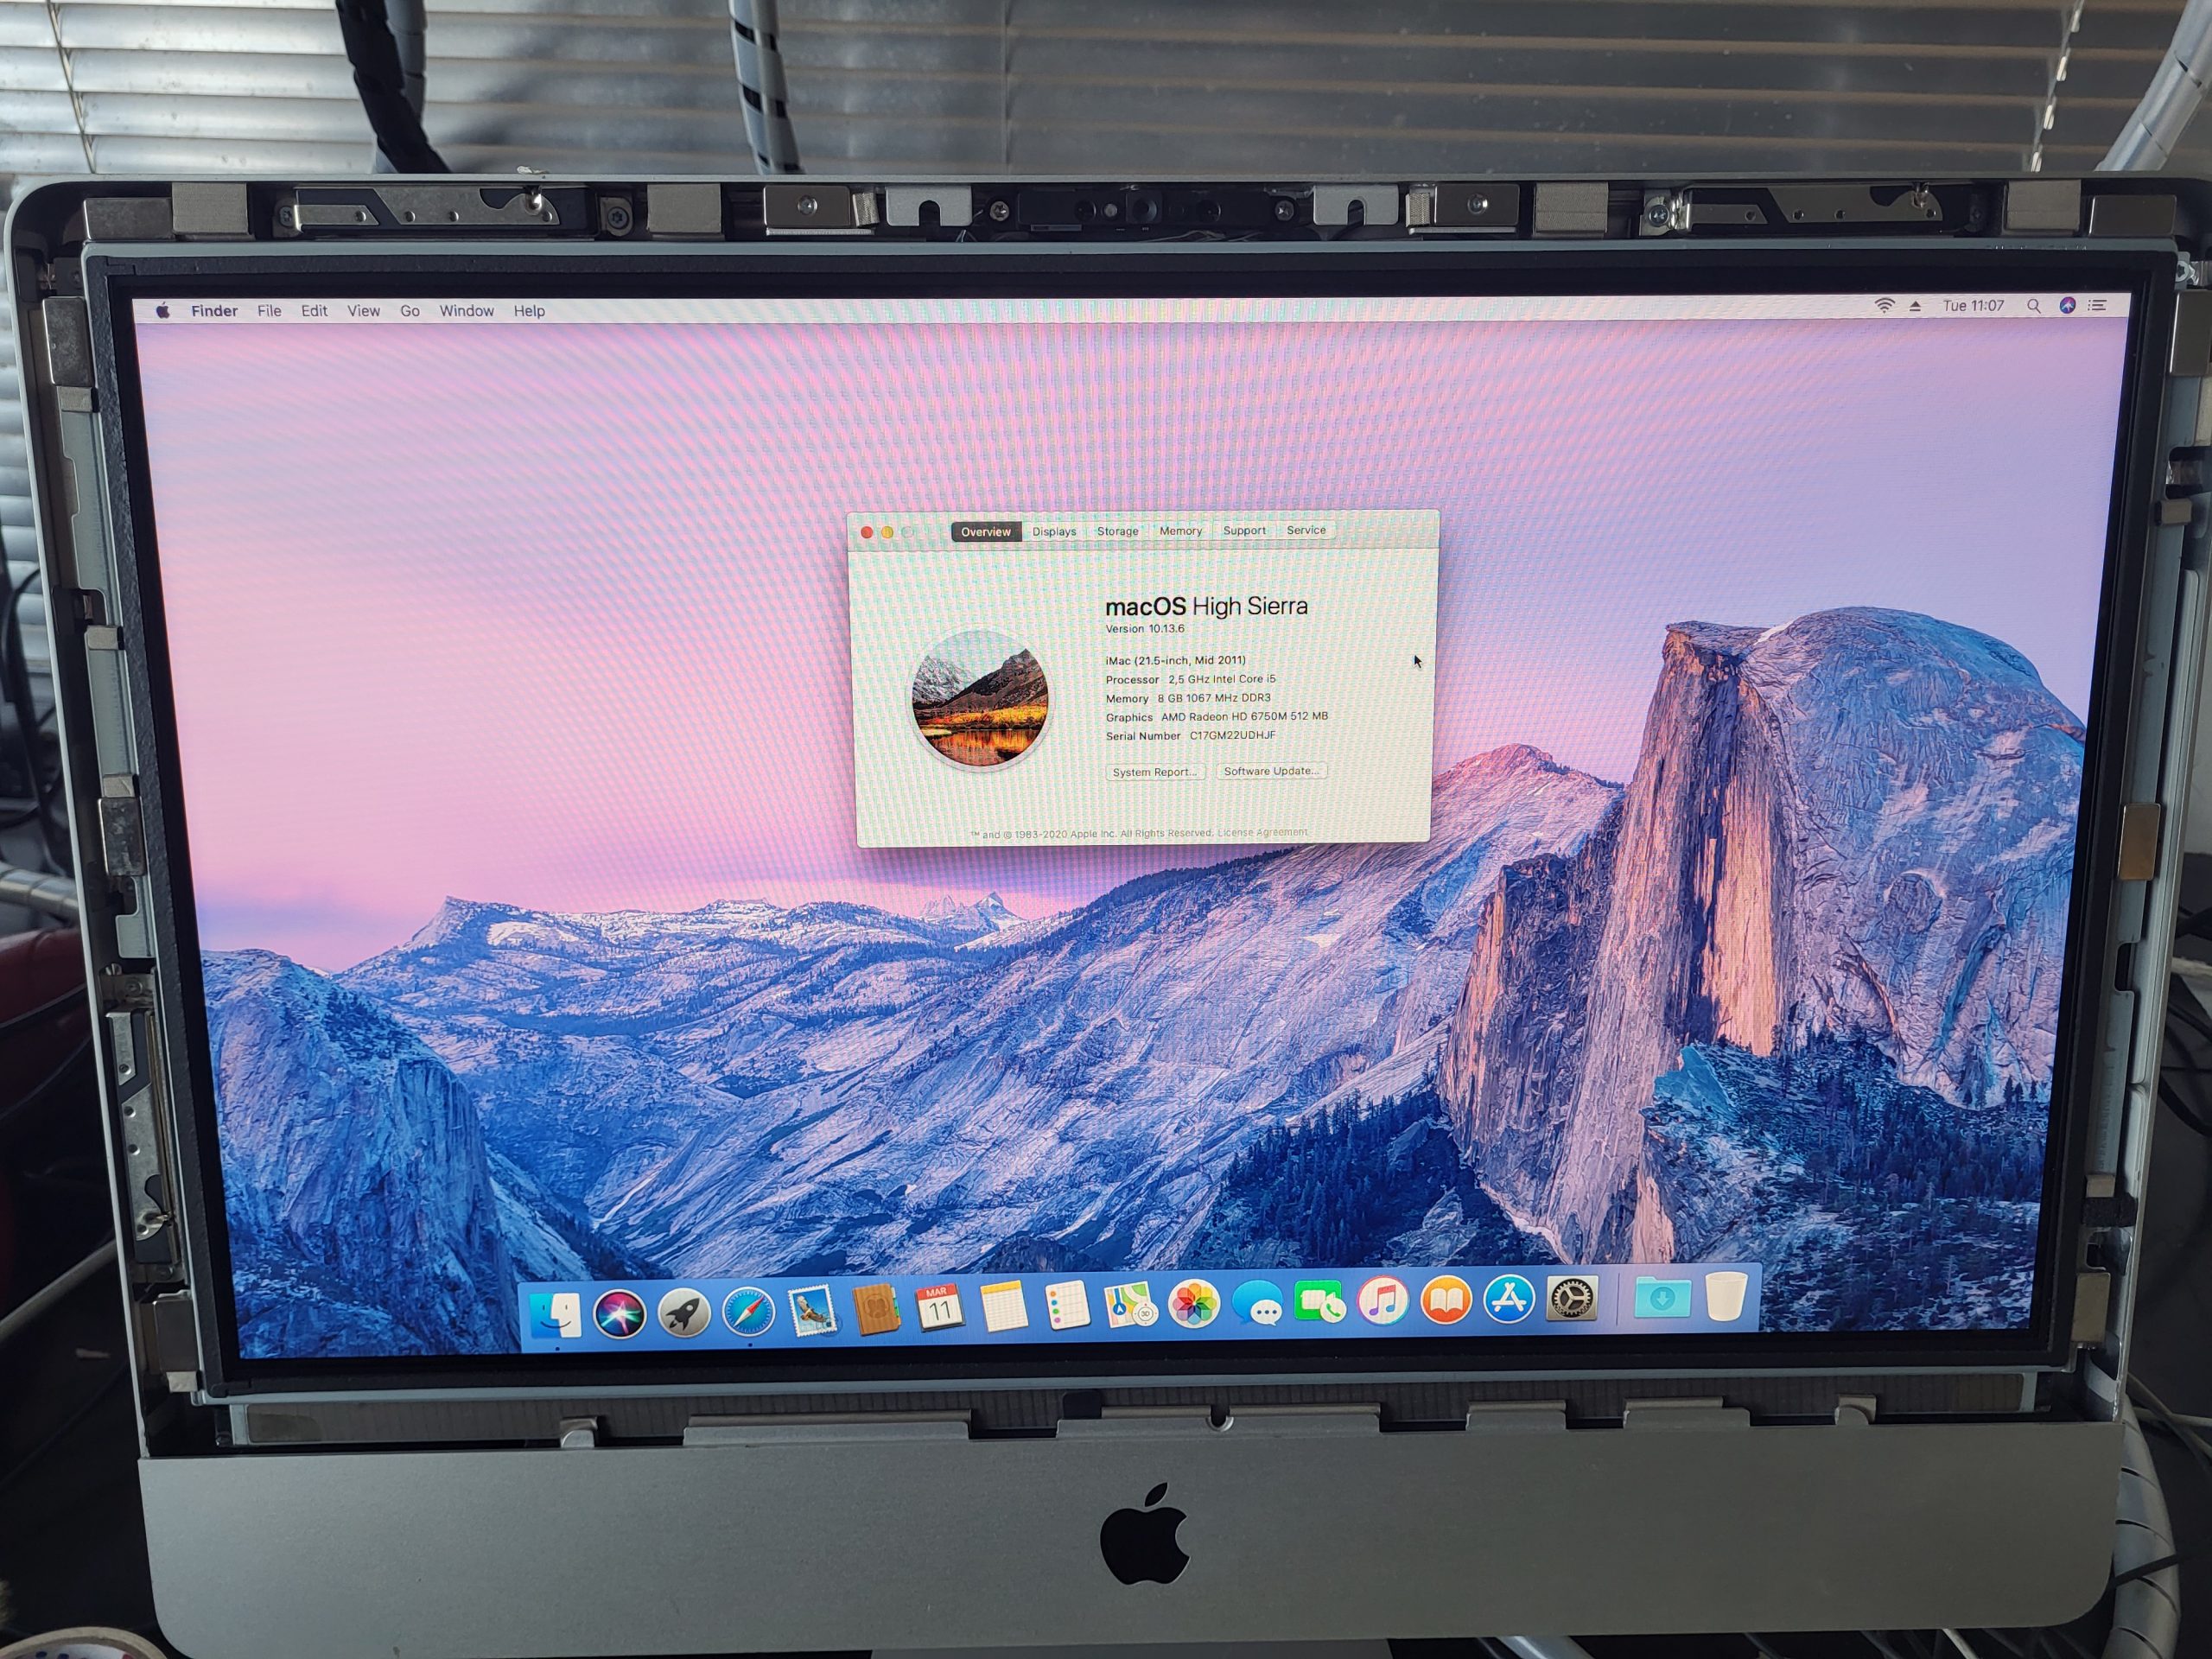Launch Siri from the Dock
Image resolution: width=2212 pixels, height=1659 pixels.
(619, 1313)
